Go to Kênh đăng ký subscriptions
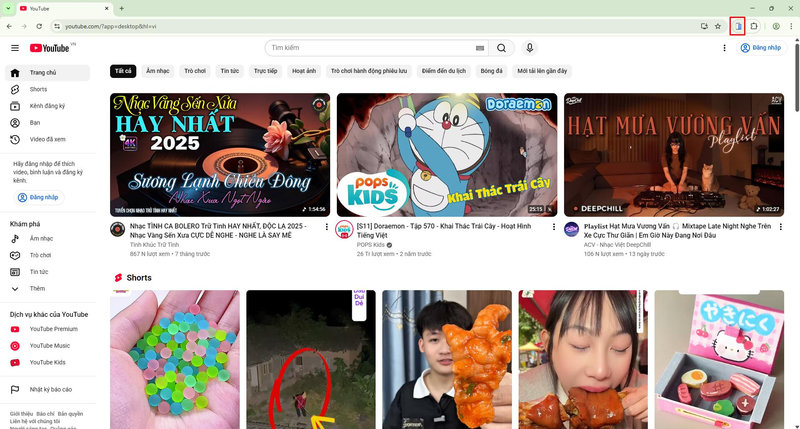 [x=47, y=106]
